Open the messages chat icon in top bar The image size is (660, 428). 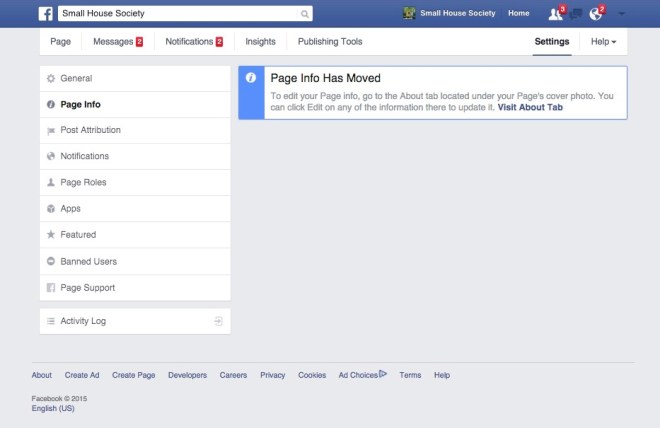(575, 14)
